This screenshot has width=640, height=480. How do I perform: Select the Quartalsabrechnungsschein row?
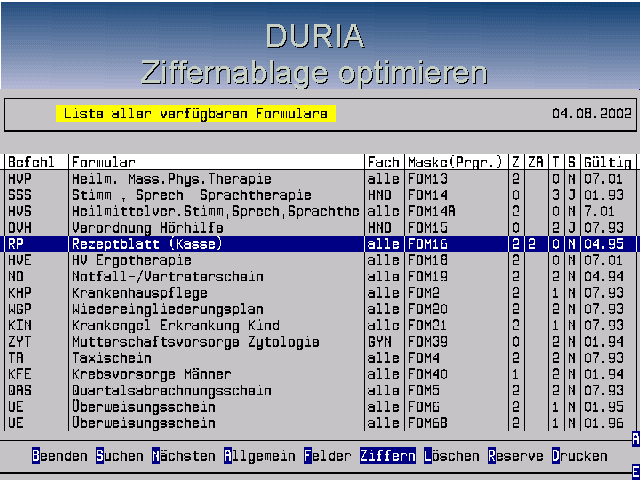(320, 391)
